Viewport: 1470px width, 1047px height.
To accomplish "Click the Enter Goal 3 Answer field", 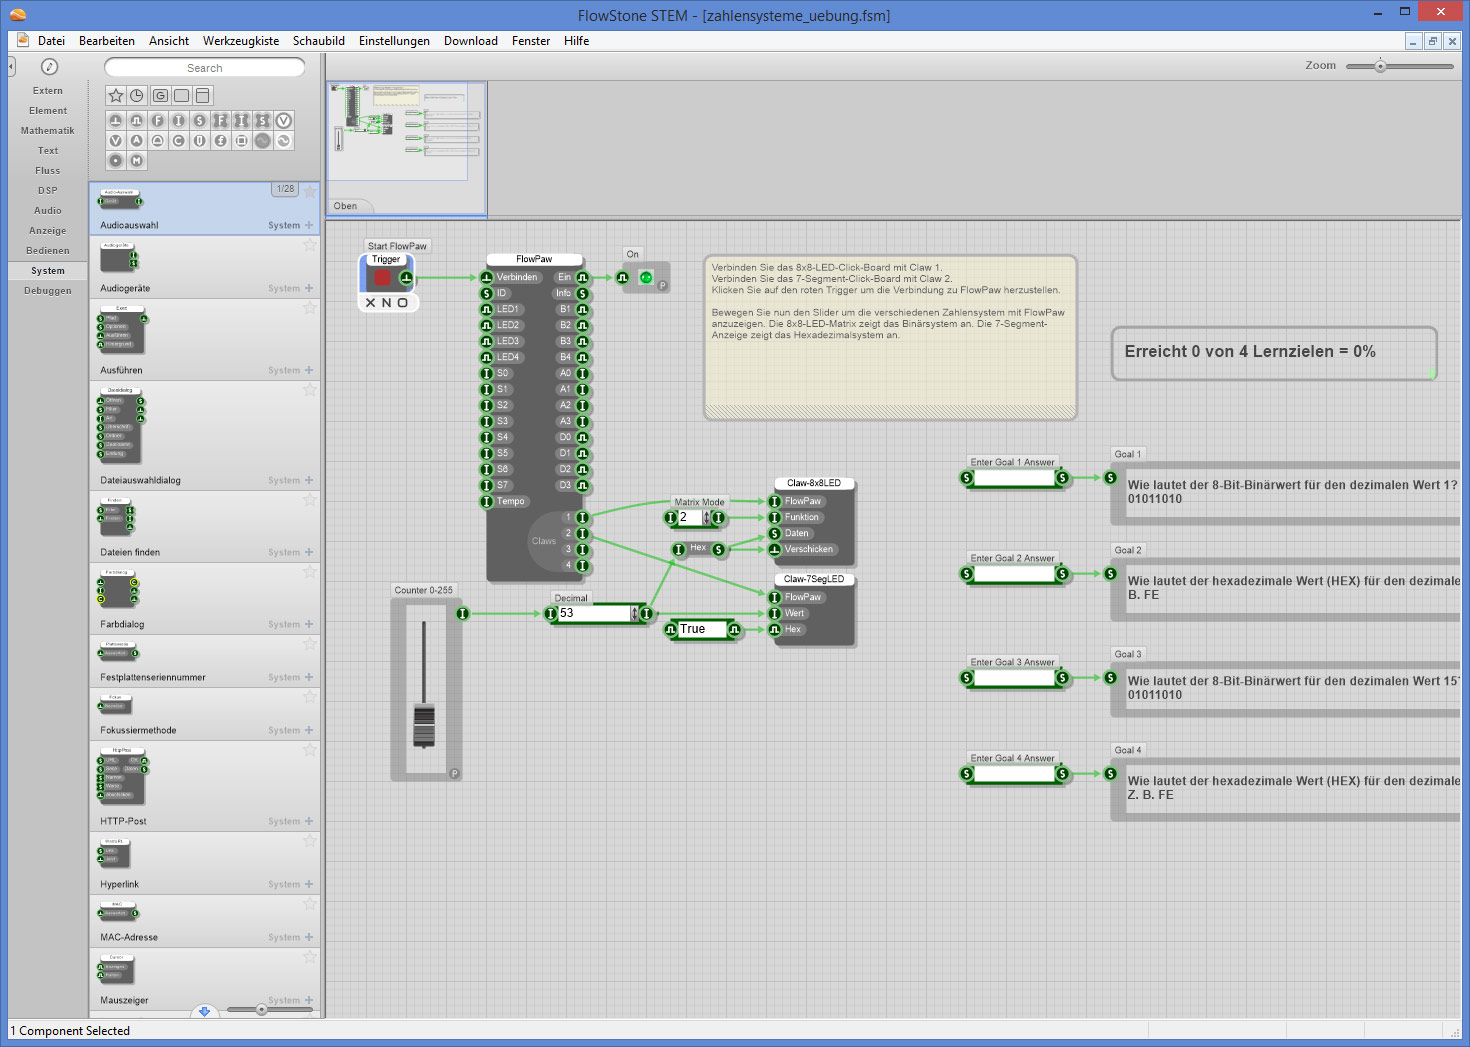I will tap(1015, 678).
